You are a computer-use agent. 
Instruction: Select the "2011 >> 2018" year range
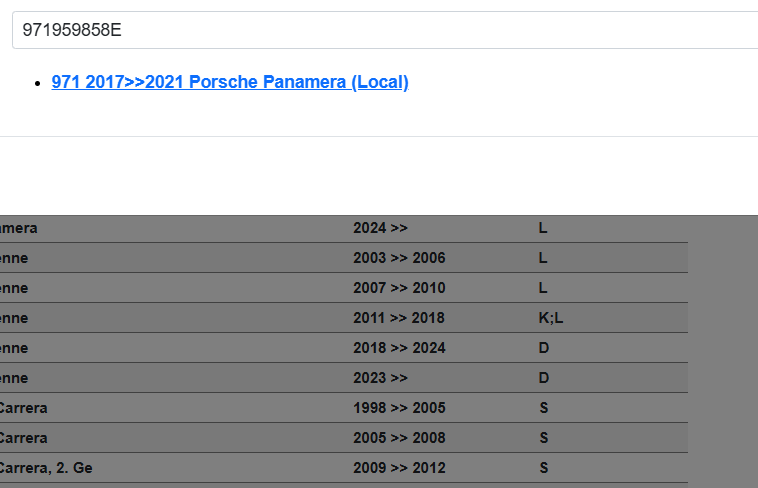[x=399, y=318]
